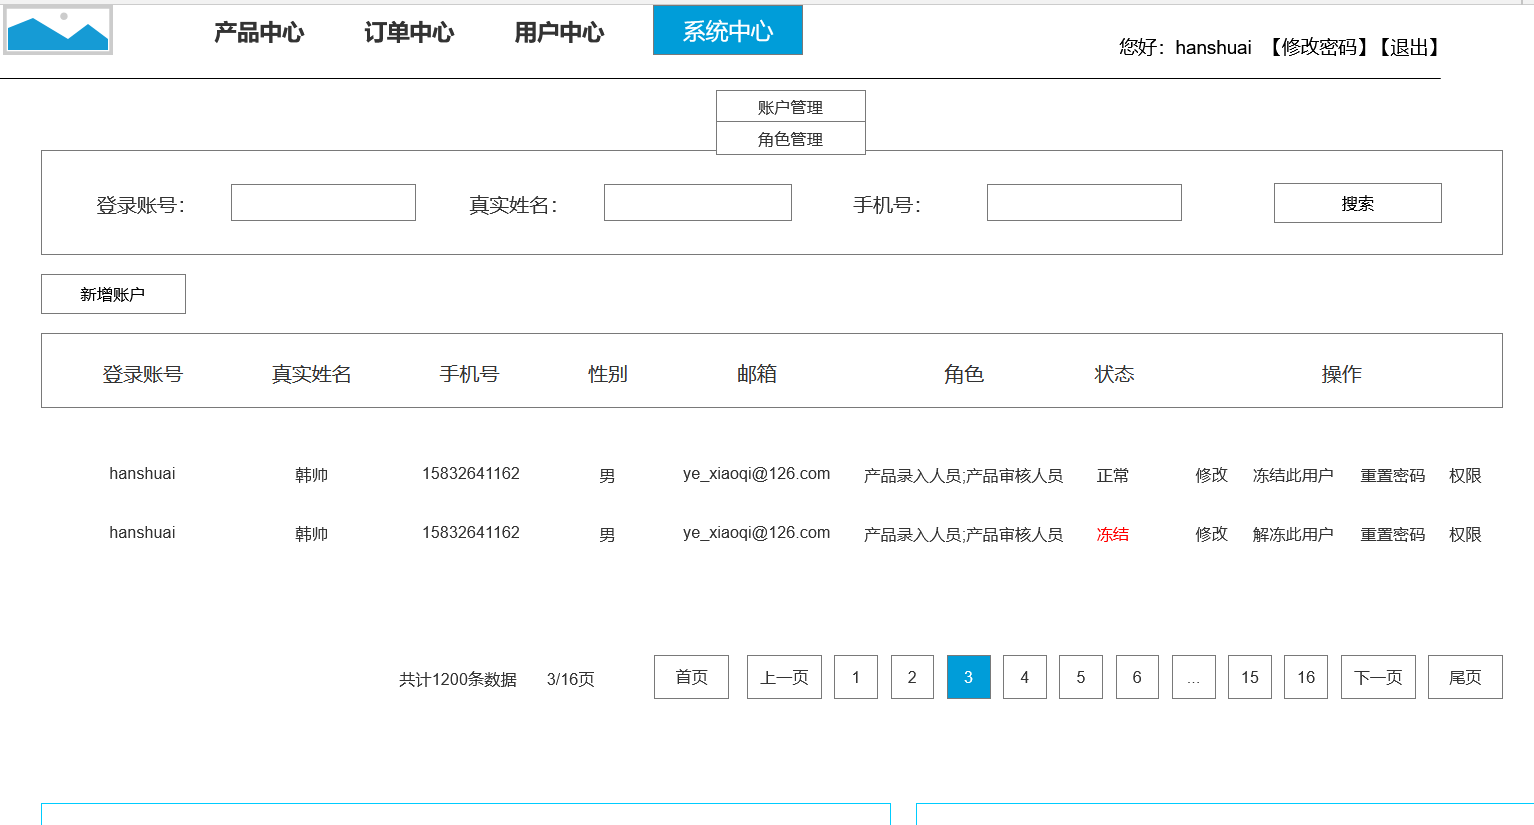Click the 邮箱 column header
This screenshot has height=825, width=1534.
point(756,374)
